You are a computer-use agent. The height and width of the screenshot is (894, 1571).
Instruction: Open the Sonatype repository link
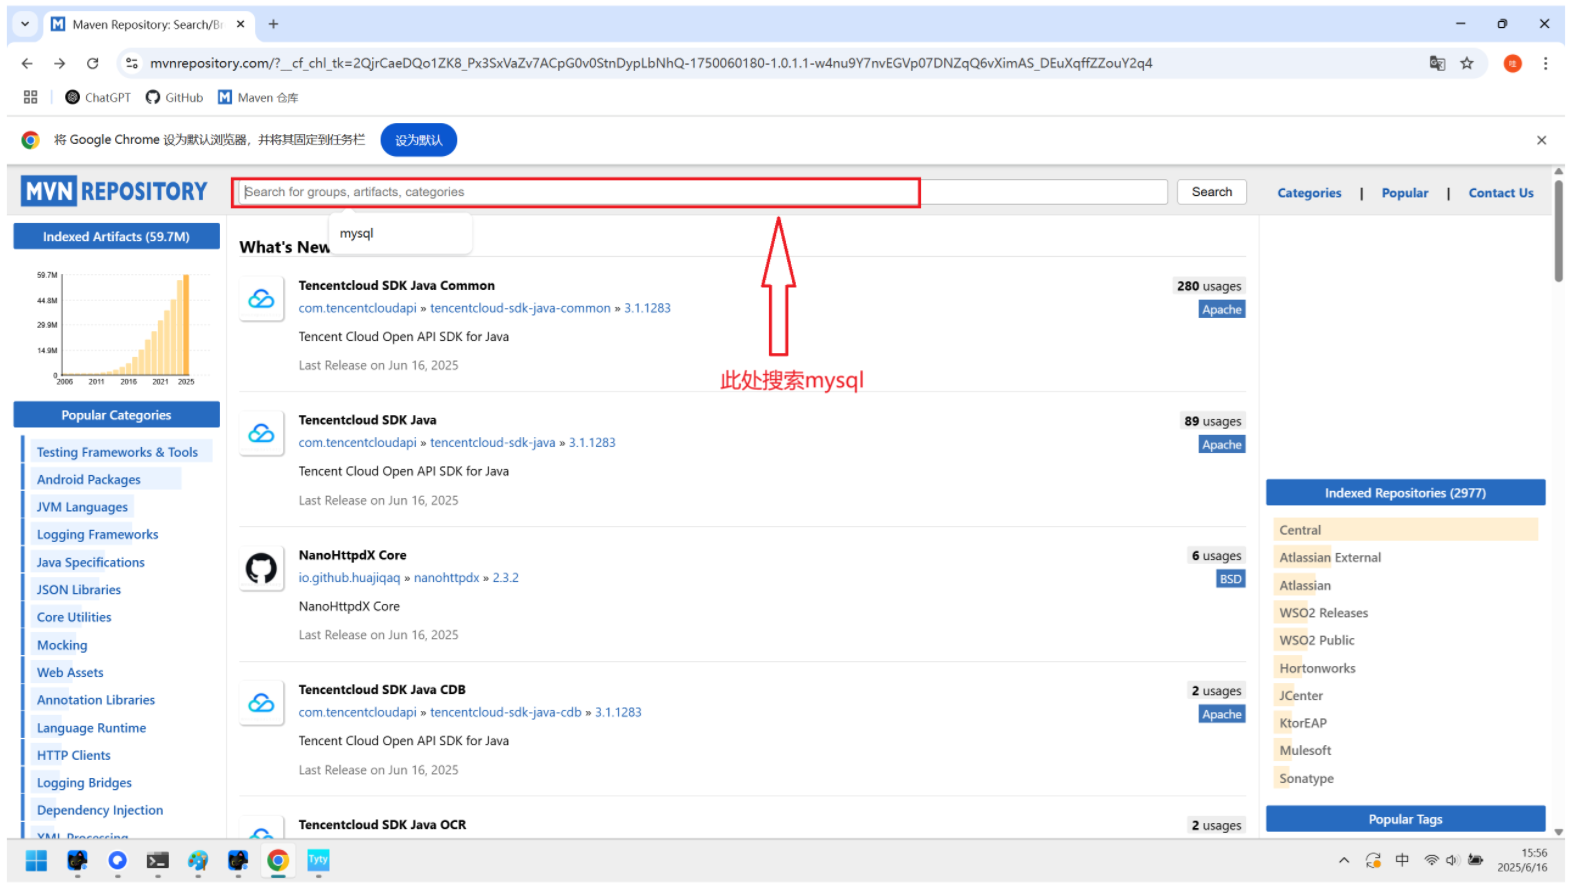pyautogui.click(x=1306, y=779)
